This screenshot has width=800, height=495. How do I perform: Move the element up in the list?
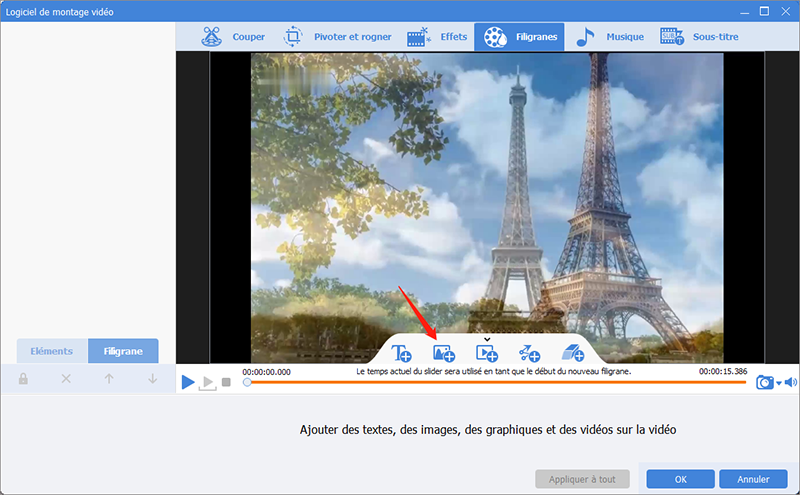pos(109,379)
